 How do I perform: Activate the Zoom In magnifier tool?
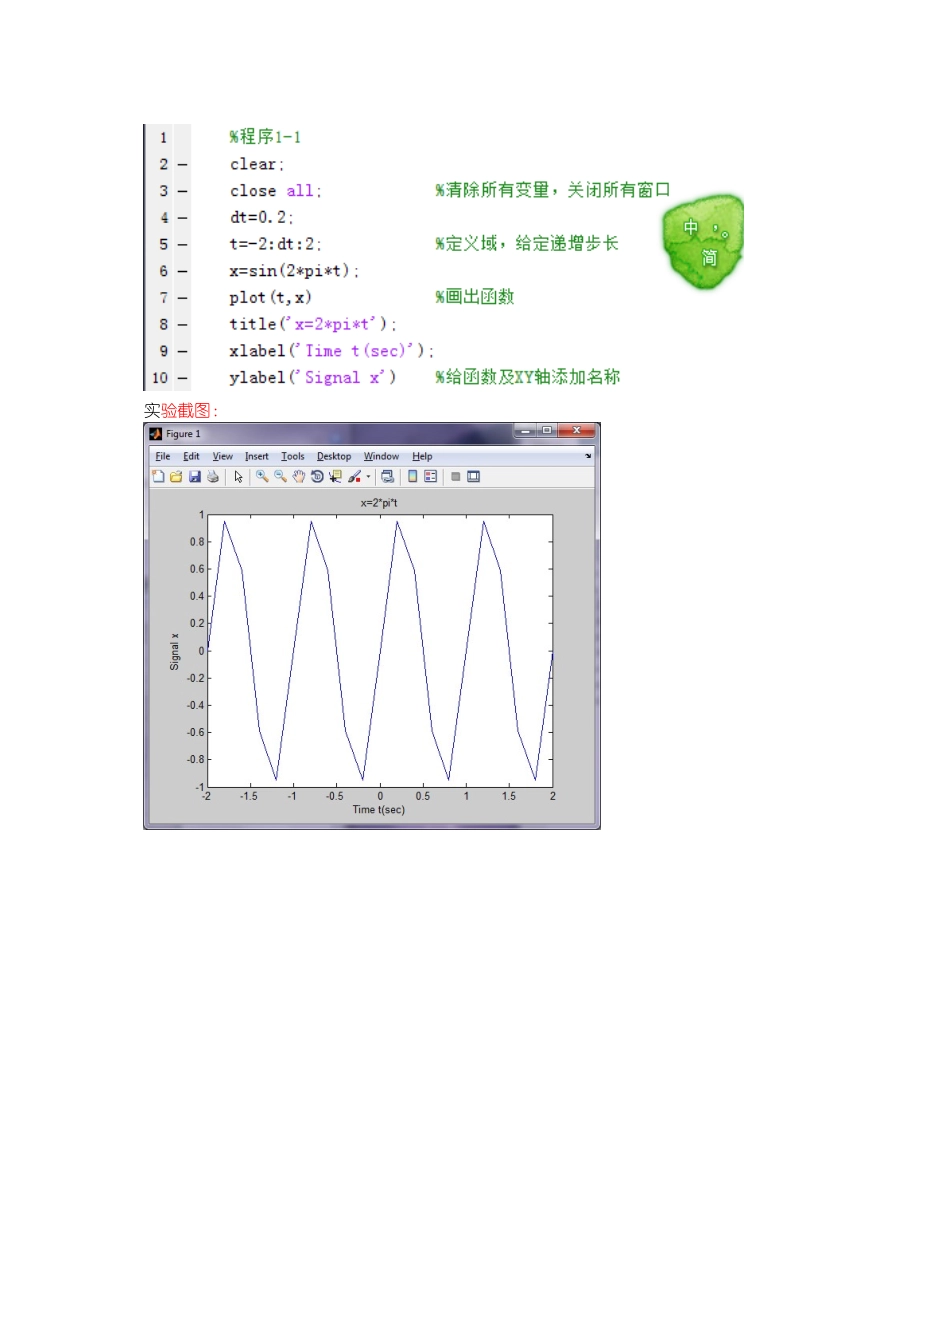click(262, 477)
